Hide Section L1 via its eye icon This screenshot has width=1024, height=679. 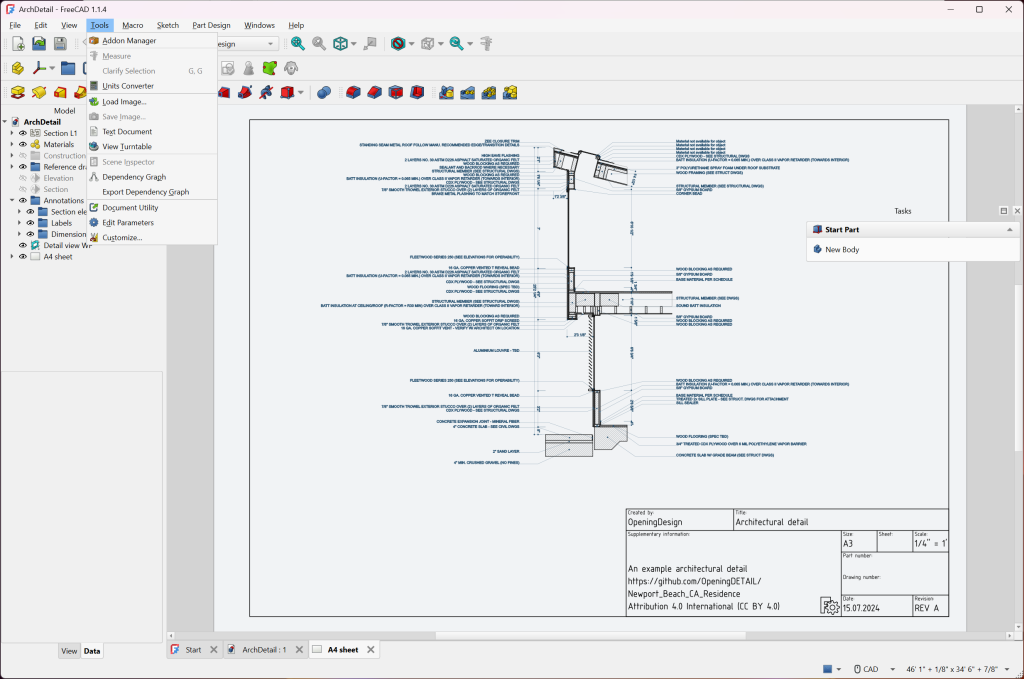[23, 133]
